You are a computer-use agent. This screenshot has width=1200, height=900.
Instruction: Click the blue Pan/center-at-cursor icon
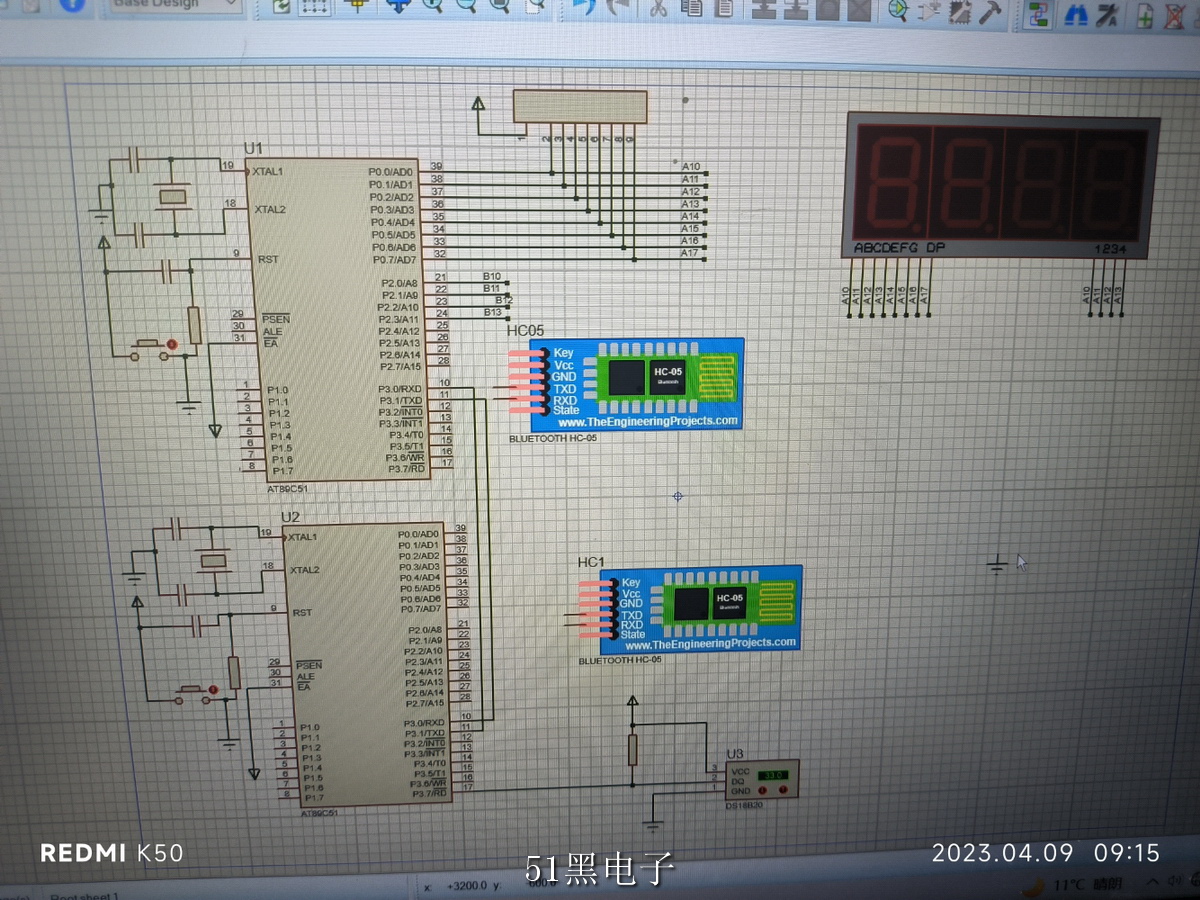tap(399, 6)
